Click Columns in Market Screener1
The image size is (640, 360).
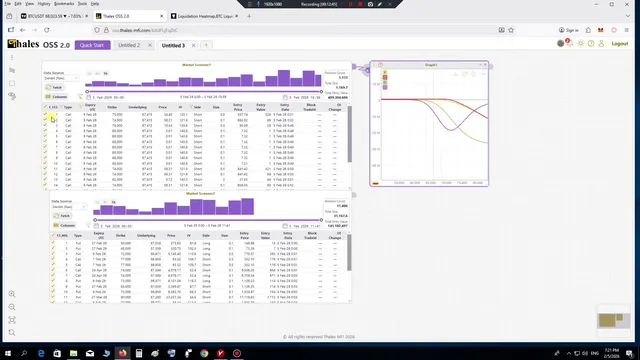click(56, 97)
